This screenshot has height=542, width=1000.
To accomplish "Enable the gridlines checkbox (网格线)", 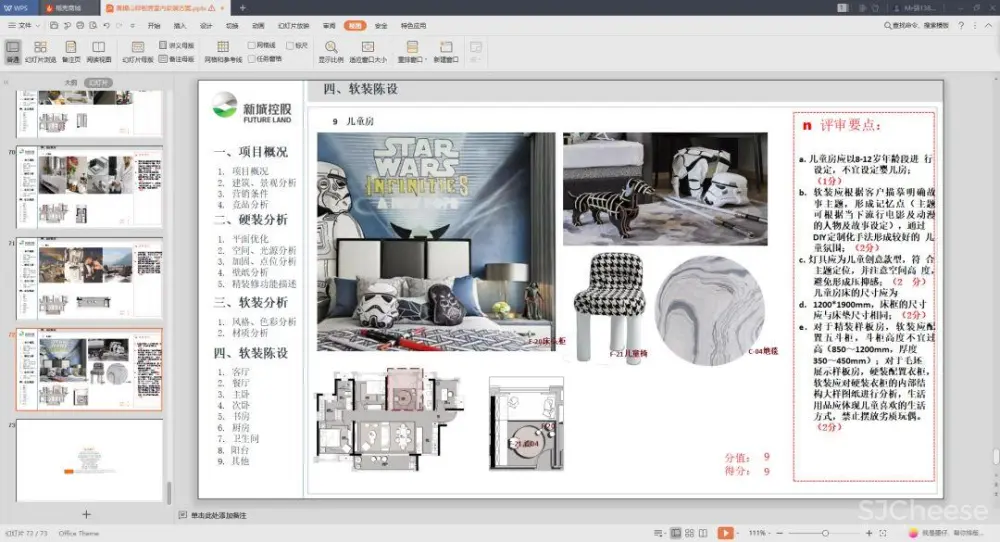I will (x=252, y=45).
